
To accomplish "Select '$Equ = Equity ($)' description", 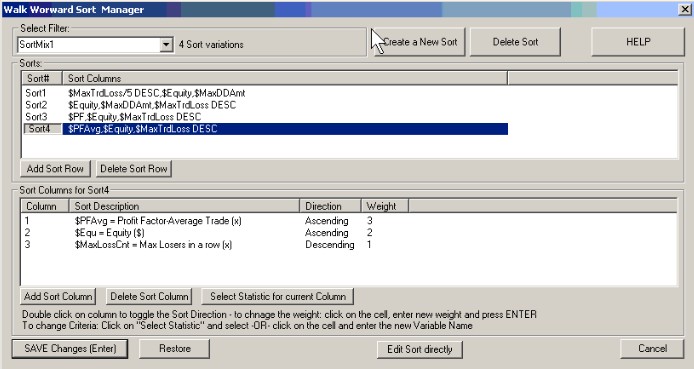I will coord(109,233).
